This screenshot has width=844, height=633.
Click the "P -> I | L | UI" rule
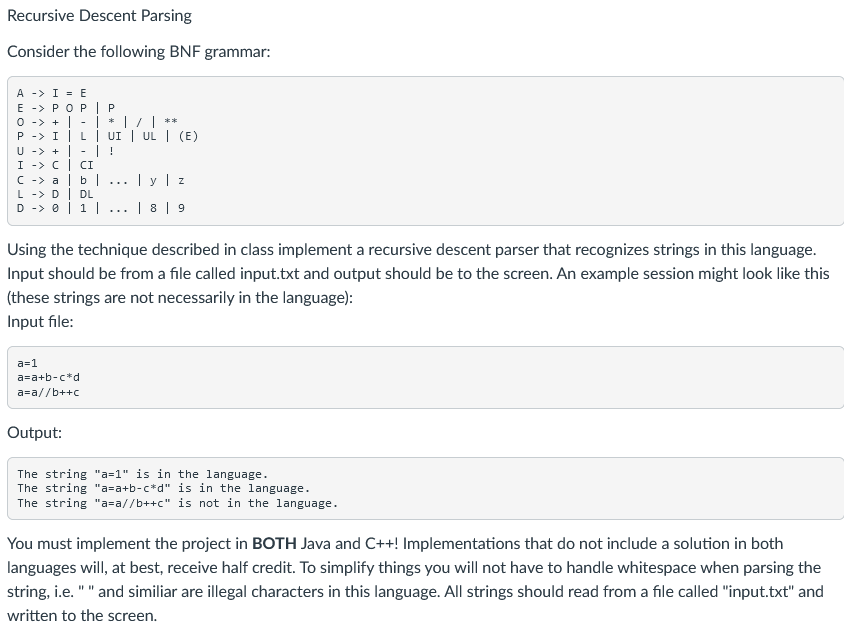click(108, 136)
